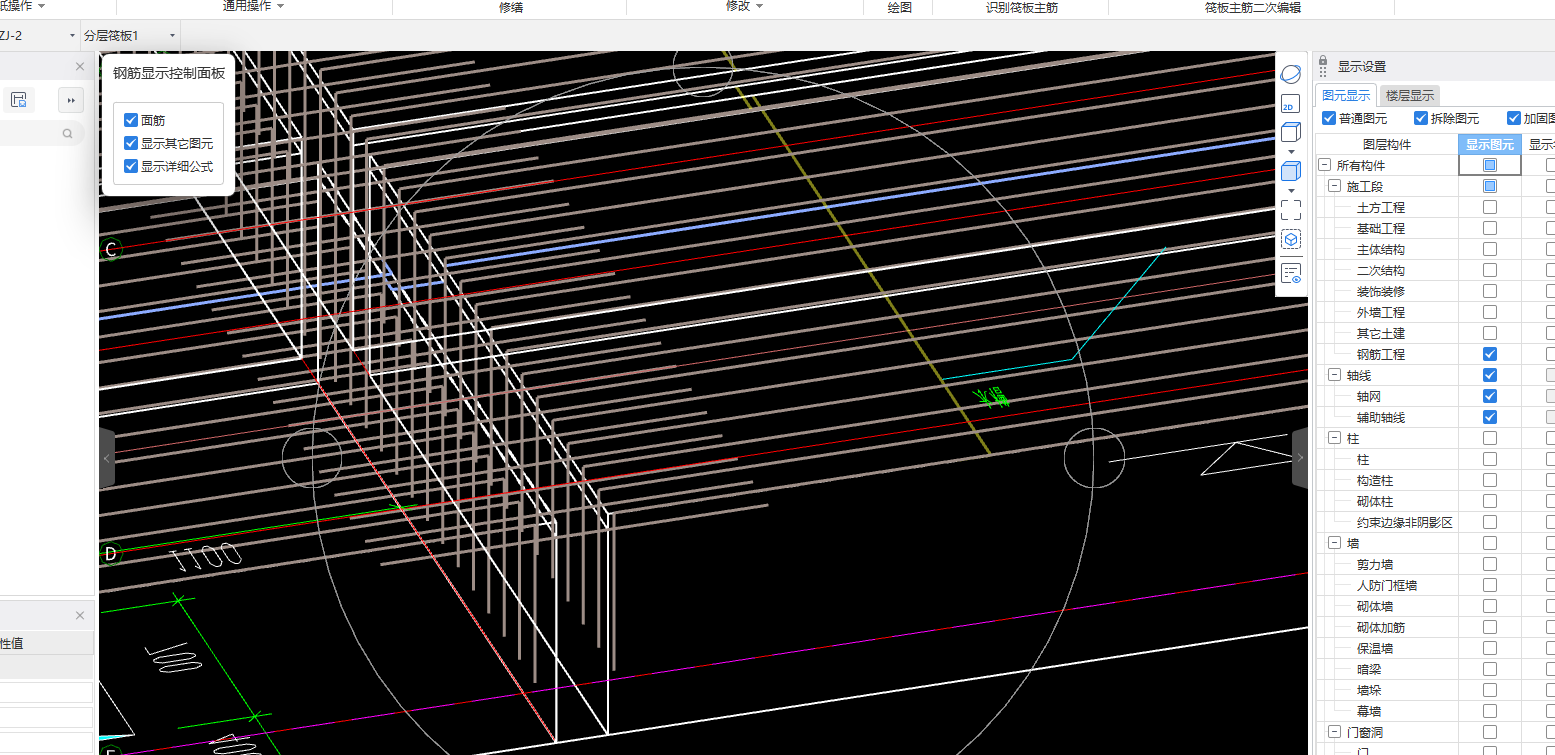Uncheck 显示图元 for 辅助轴线
This screenshot has height=755, width=1555.
point(1490,417)
